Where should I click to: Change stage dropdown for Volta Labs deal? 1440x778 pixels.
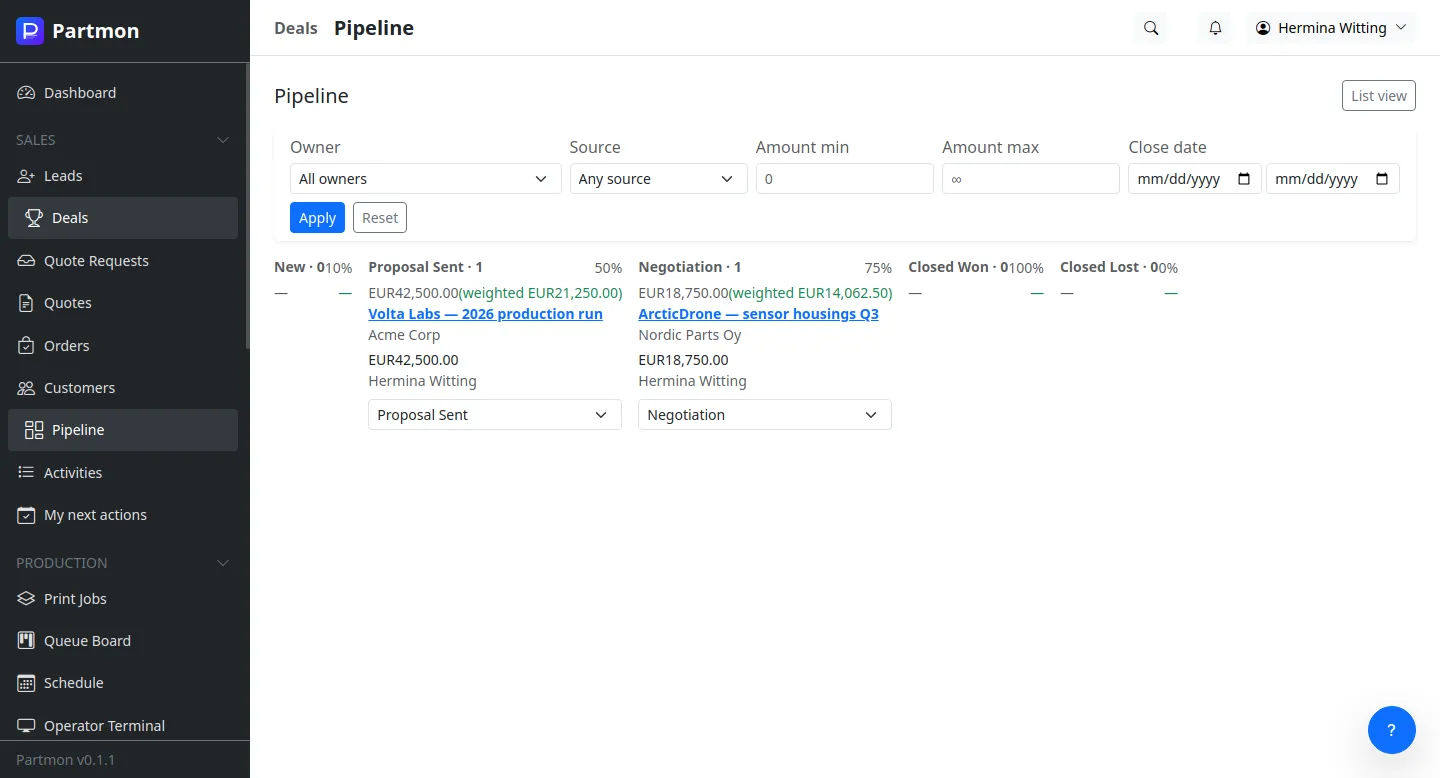495,415
